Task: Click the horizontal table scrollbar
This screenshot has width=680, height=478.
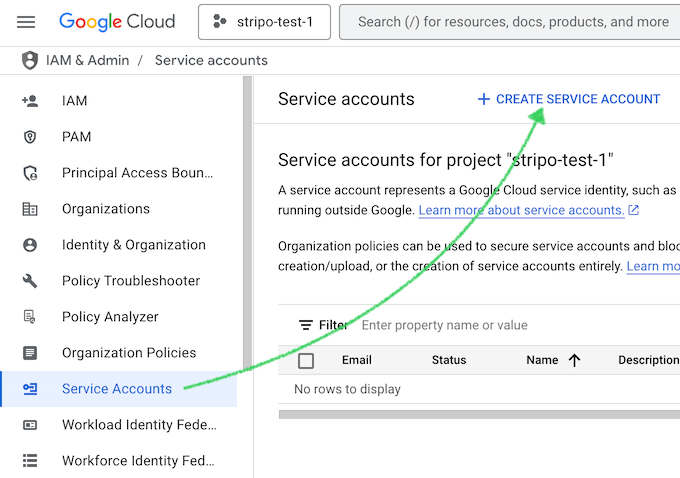Action: click(479, 412)
